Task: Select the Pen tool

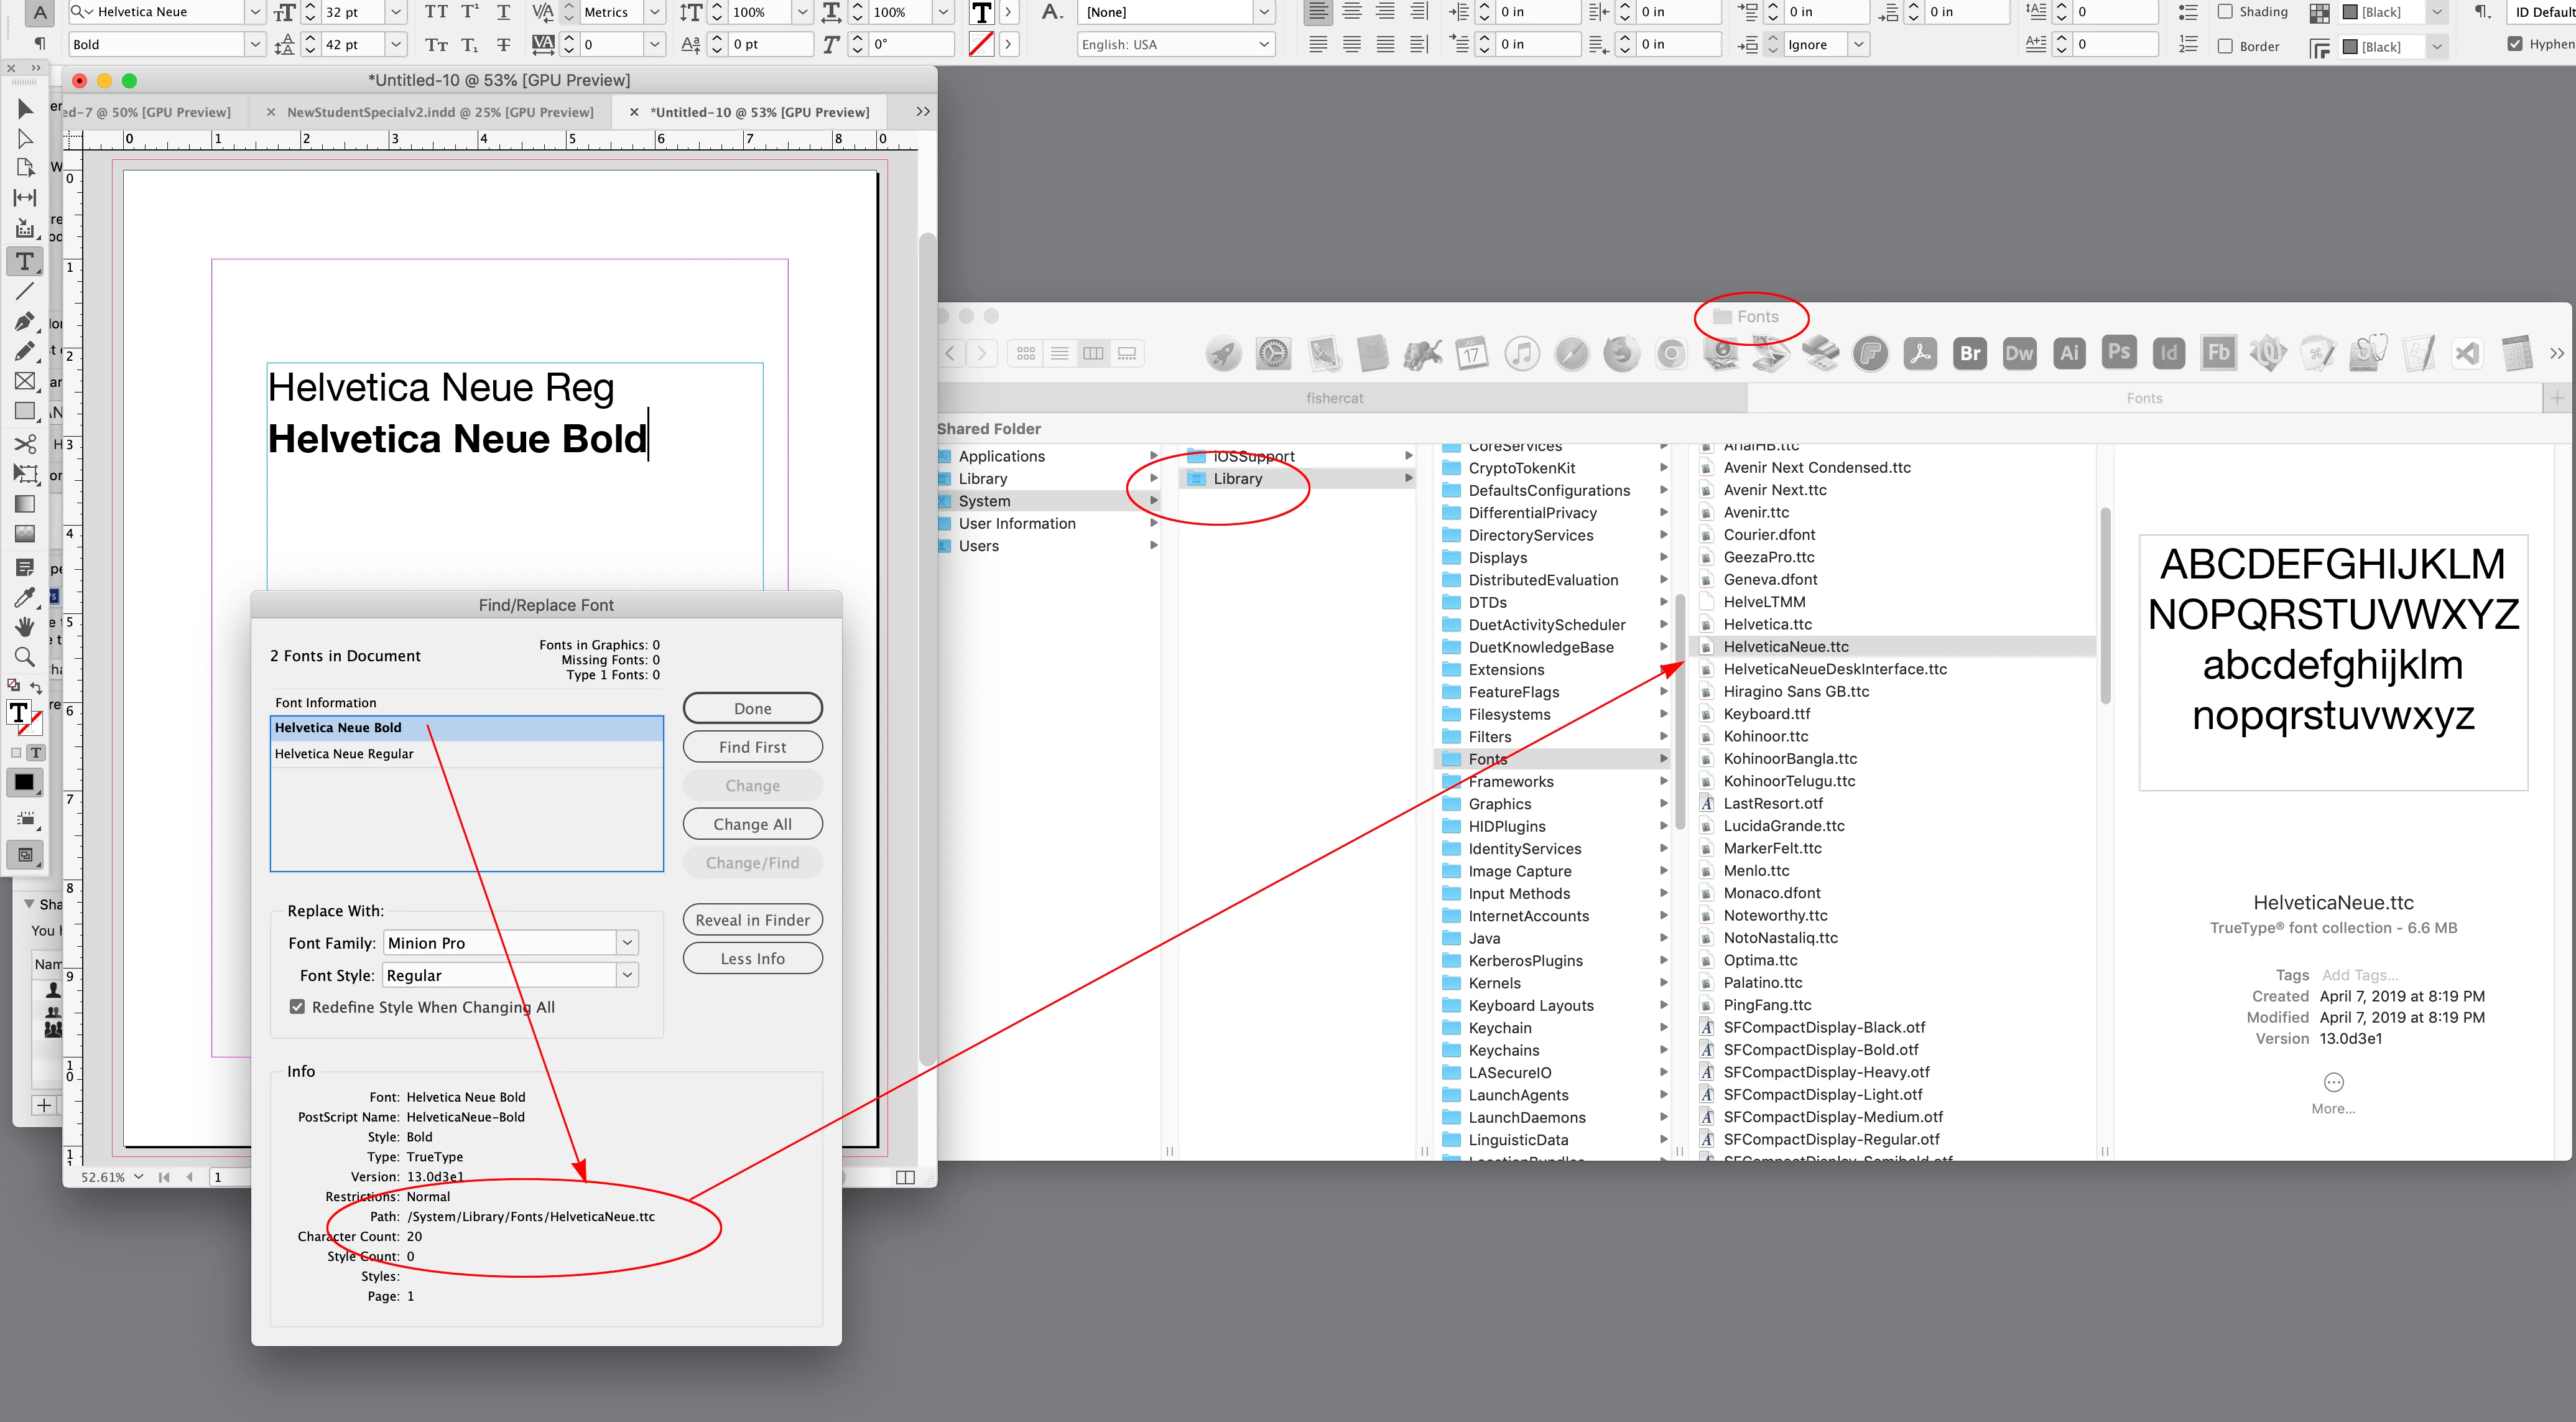Action: coord(25,321)
